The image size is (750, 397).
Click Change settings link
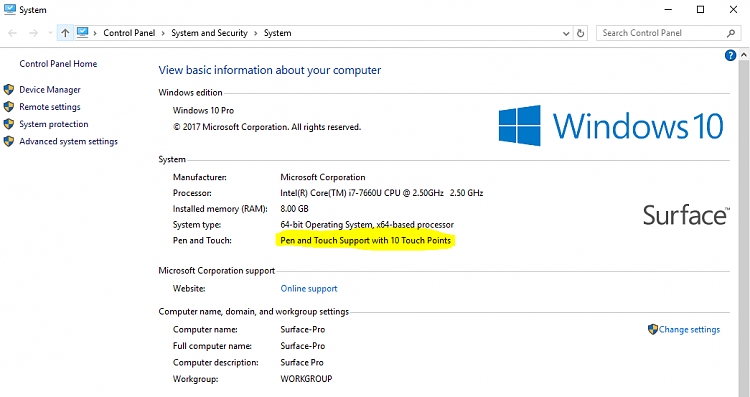(689, 330)
